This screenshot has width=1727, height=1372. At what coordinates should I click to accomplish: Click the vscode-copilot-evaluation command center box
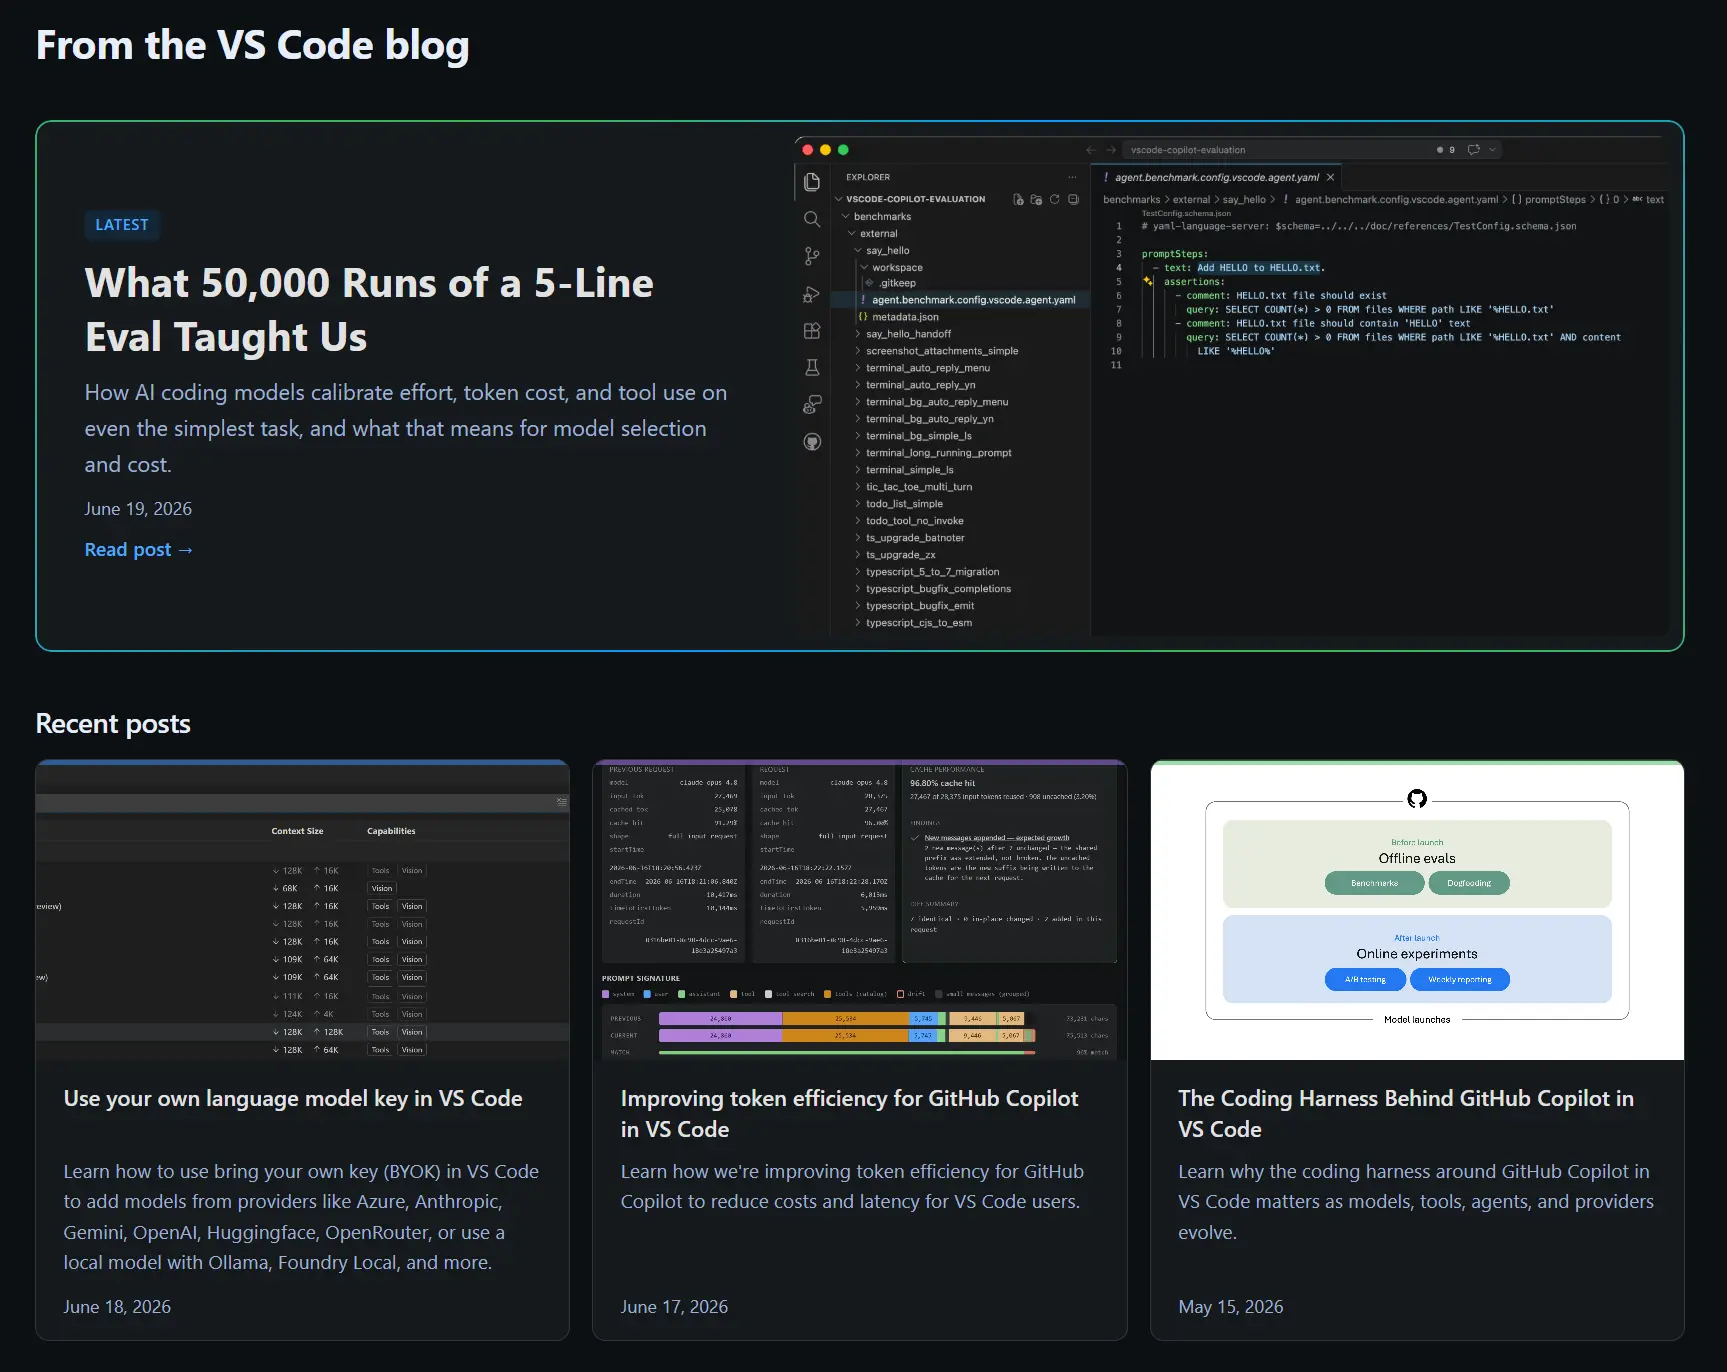point(1312,150)
